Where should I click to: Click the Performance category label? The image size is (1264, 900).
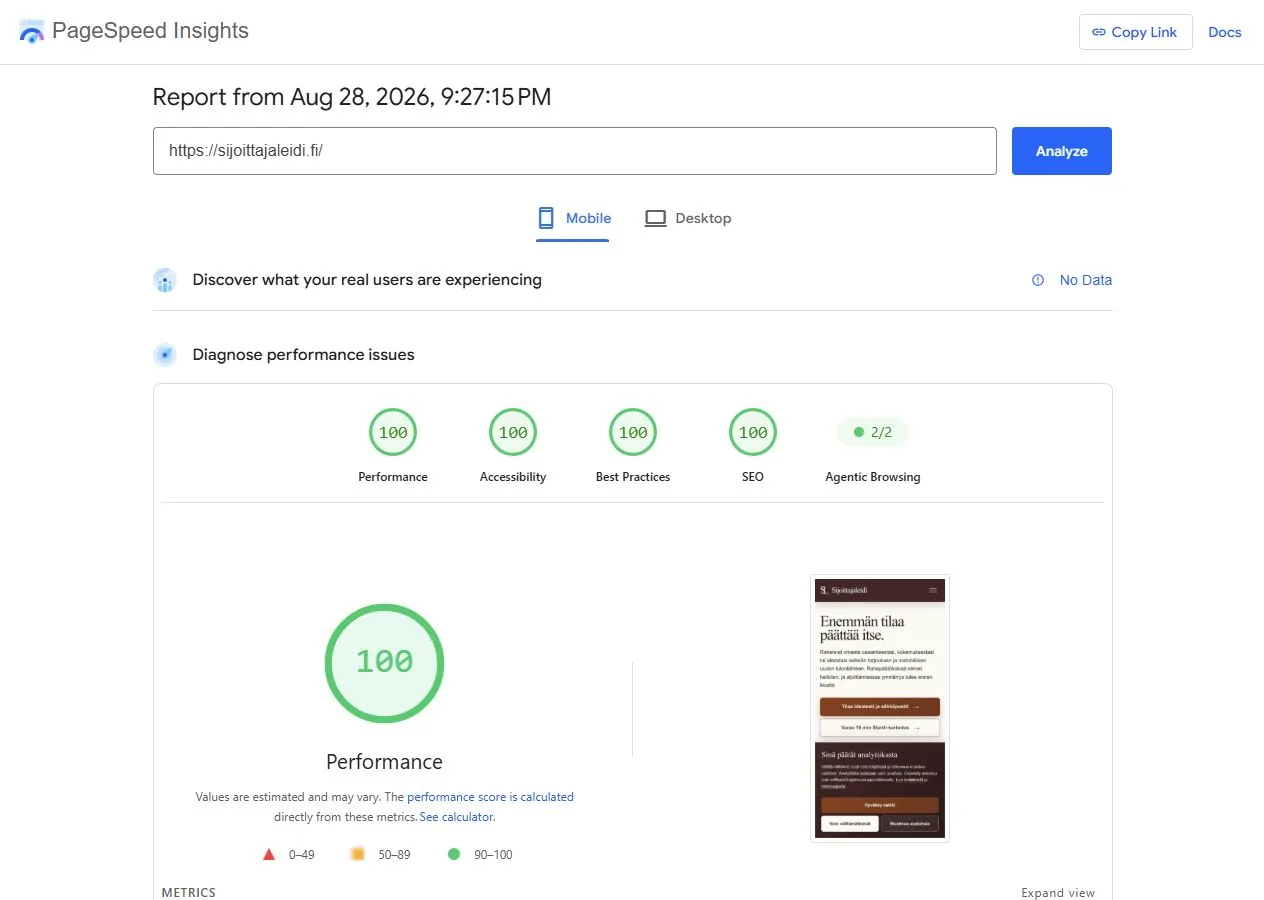pyautogui.click(x=393, y=477)
